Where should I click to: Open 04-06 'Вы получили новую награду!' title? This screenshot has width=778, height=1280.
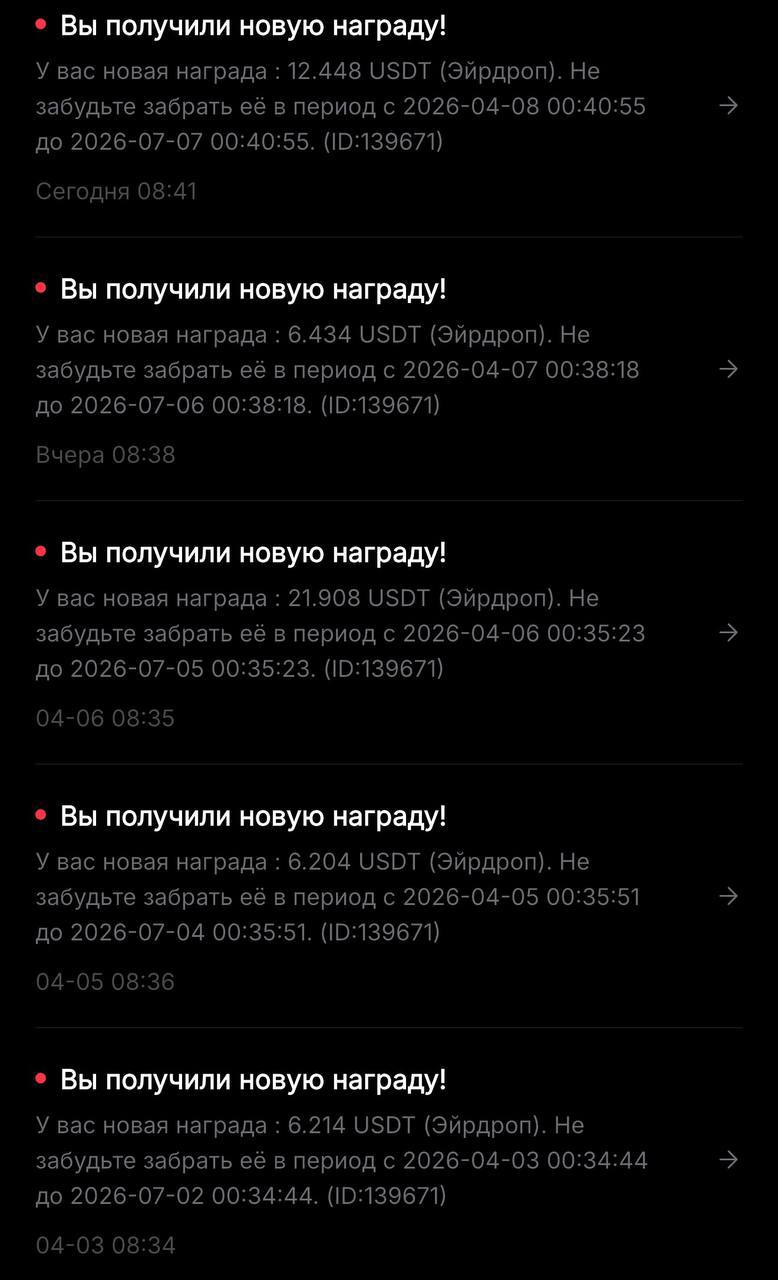click(253, 553)
